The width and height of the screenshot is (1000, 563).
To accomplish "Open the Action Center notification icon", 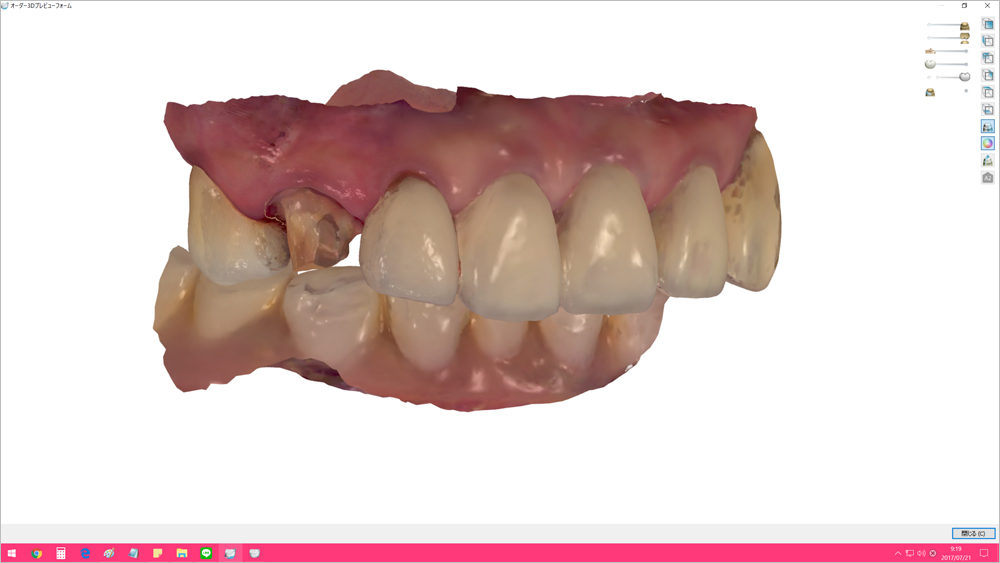I will (984, 553).
